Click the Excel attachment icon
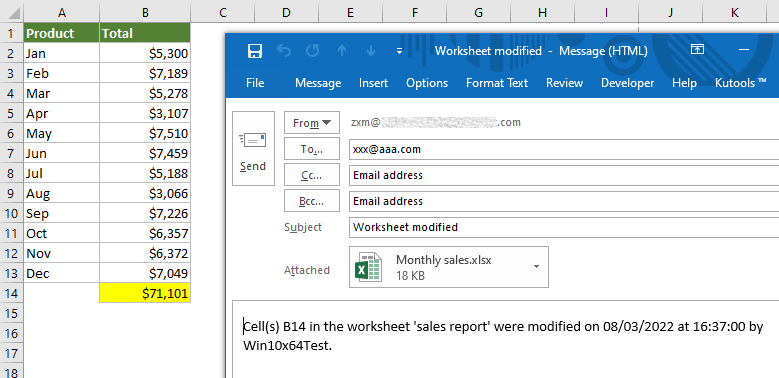The width and height of the screenshot is (779, 378). pyautogui.click(x=368, y=267)
